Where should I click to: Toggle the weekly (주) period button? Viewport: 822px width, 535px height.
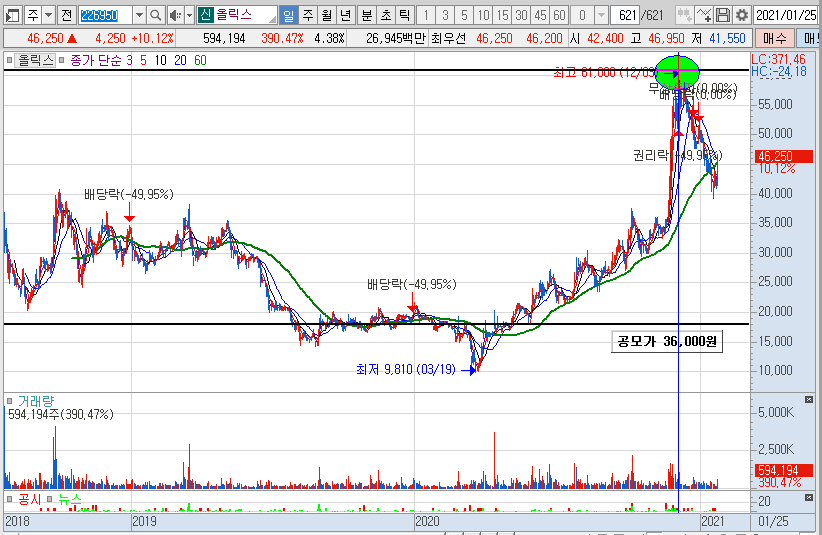pos(307,15)
